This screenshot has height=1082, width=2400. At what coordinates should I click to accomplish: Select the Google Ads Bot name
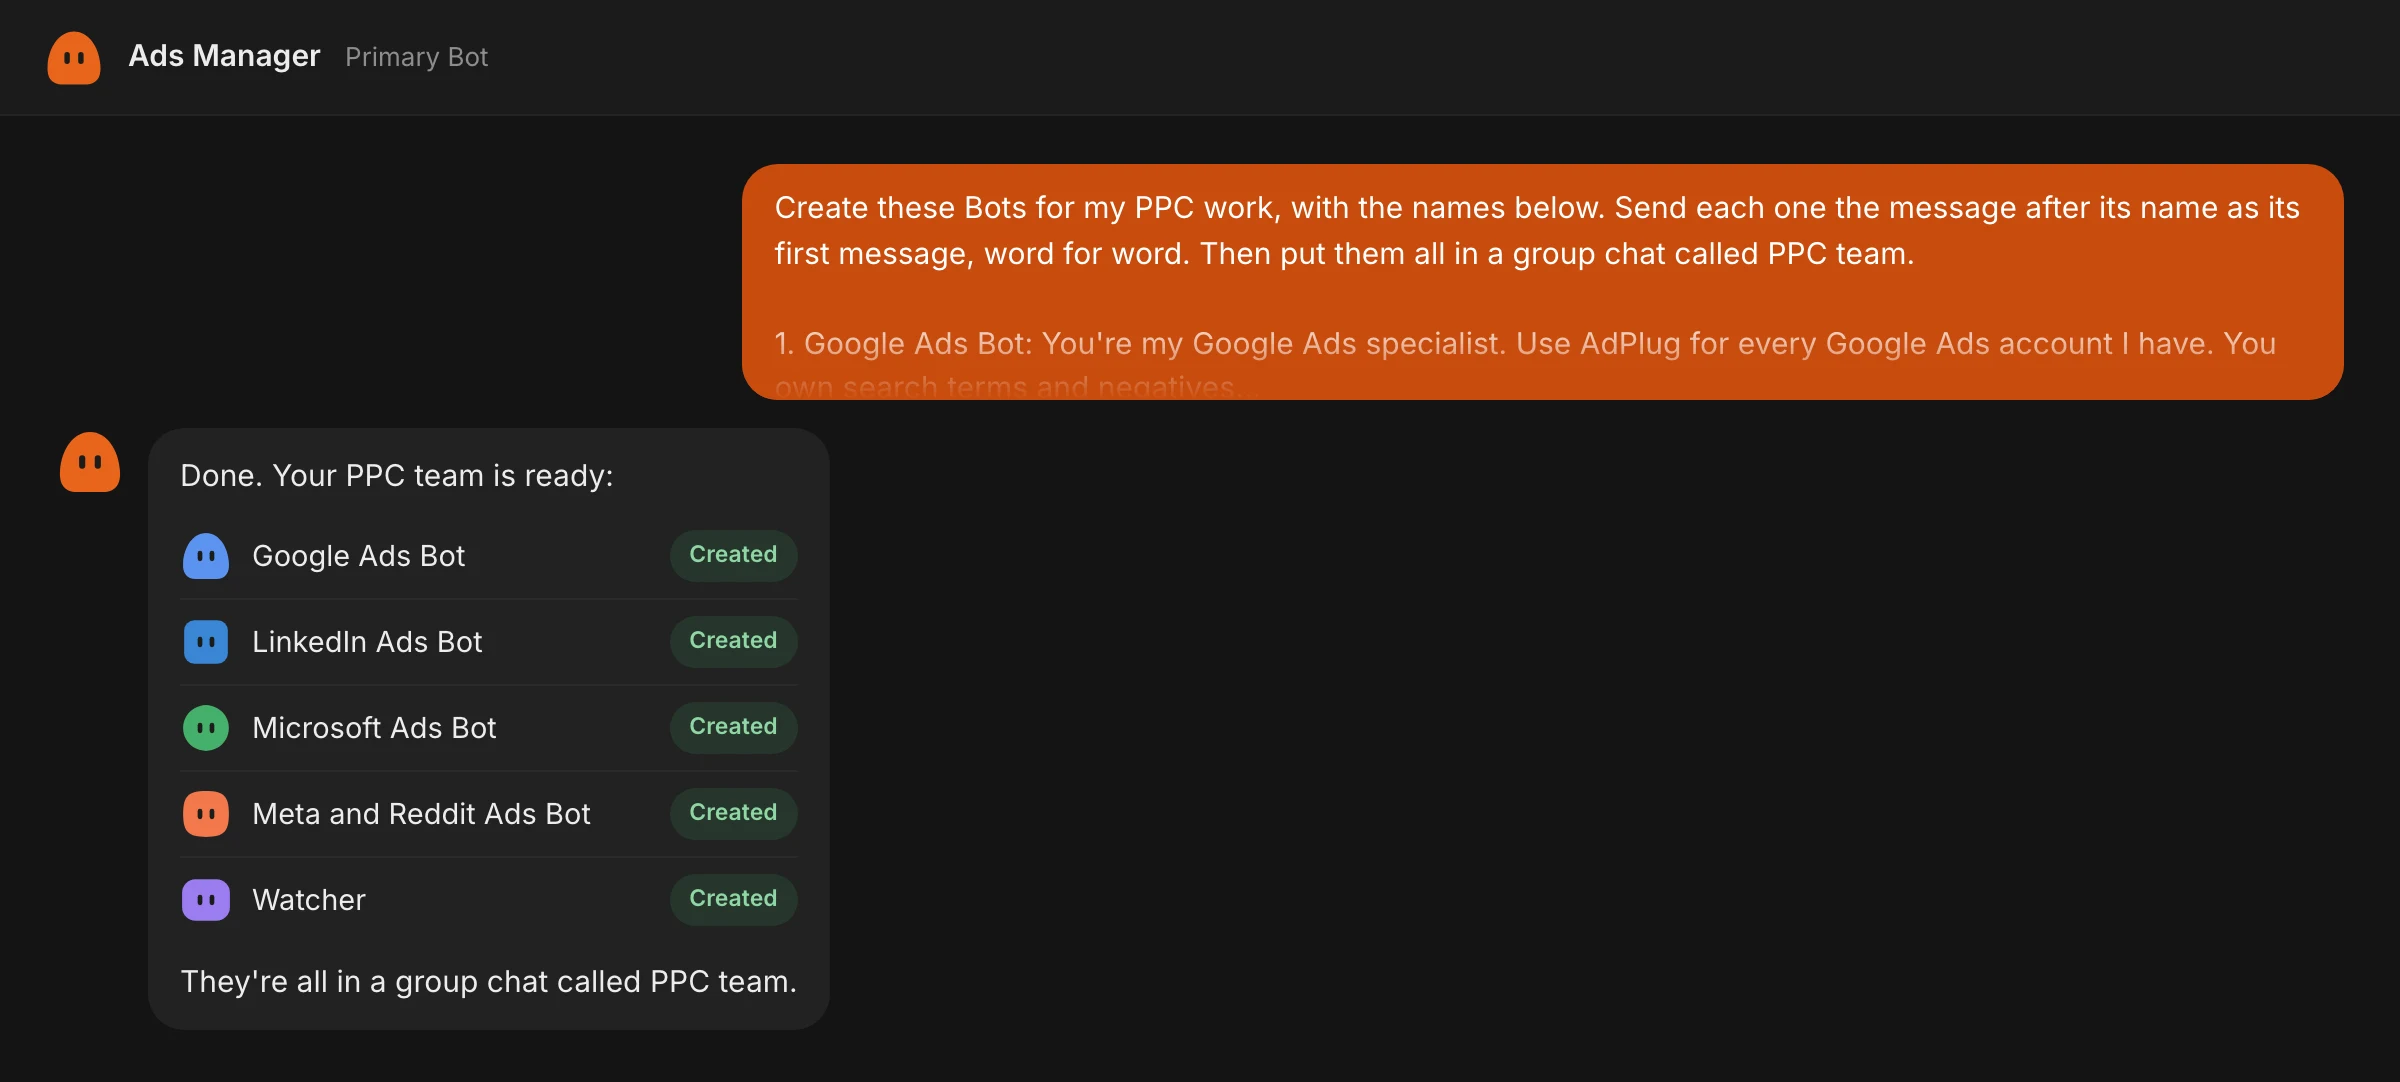pyautogui.click(x=359, y=556)
